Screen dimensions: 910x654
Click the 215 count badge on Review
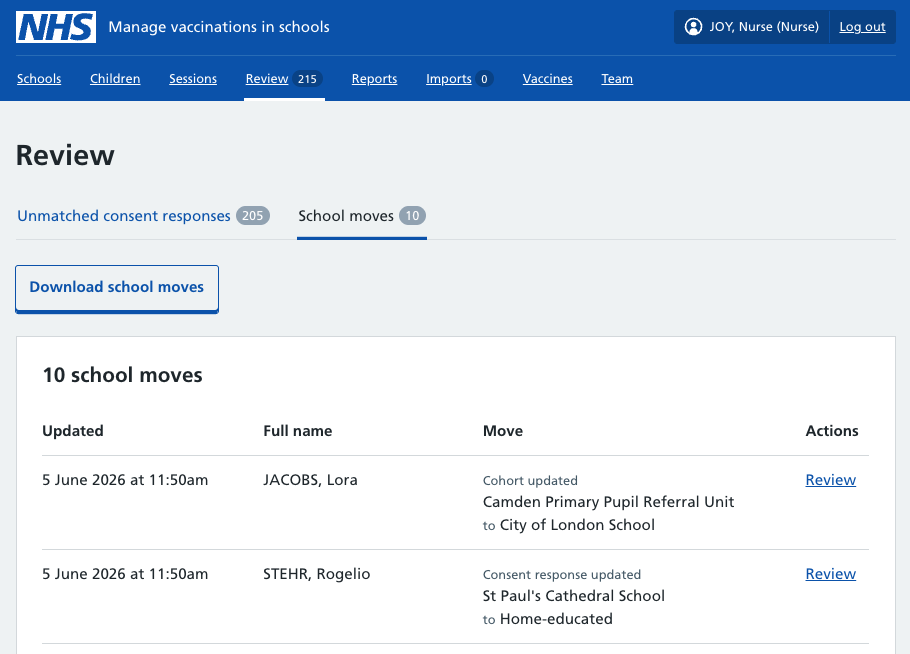[307, 79]
